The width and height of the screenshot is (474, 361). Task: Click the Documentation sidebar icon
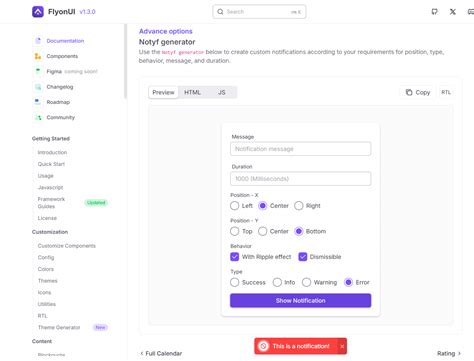click(x=38, y=41)
